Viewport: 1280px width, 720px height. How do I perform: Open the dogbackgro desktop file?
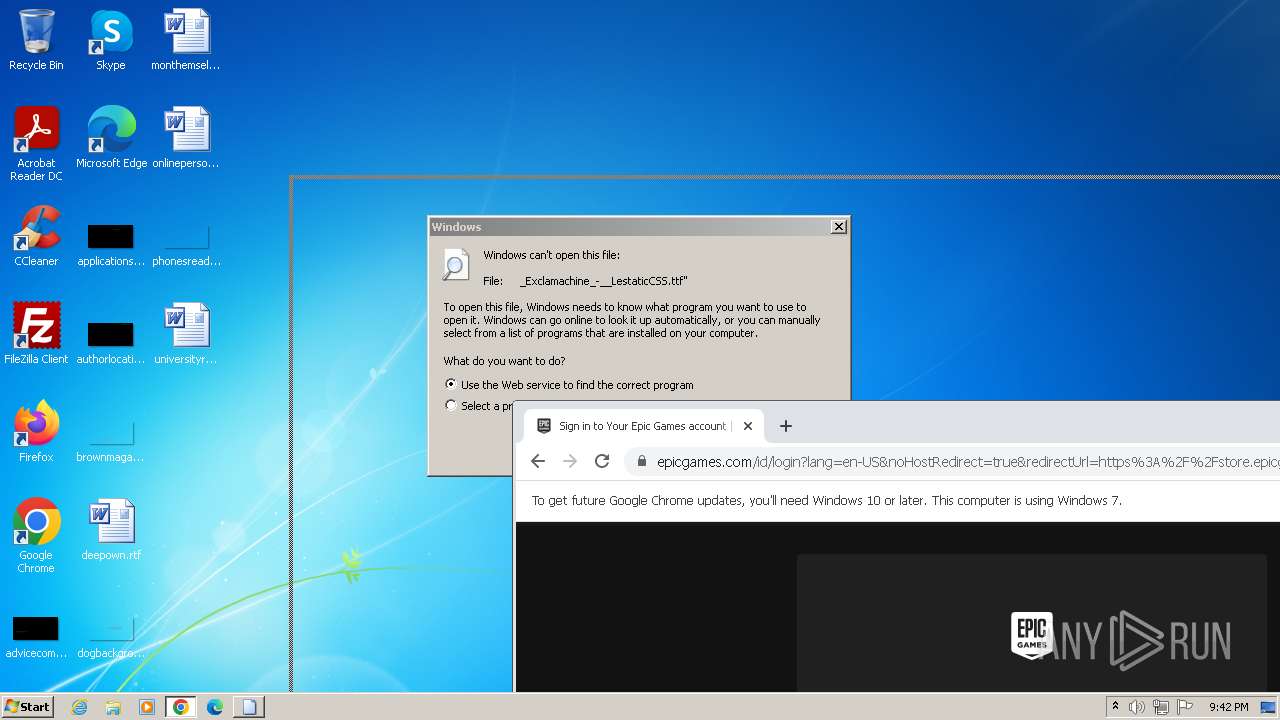point(111,638)
